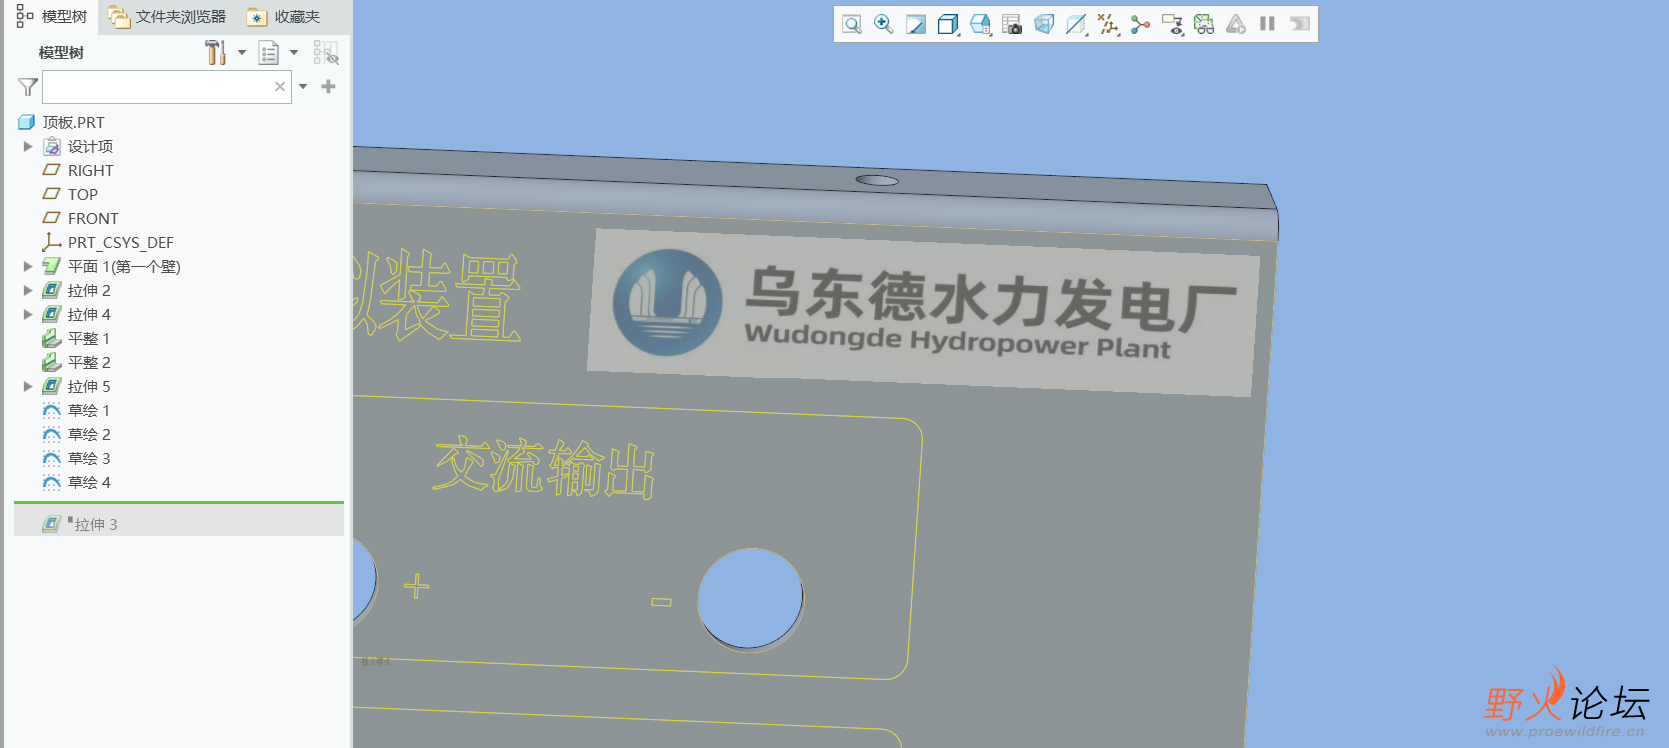Switch to the 文件夹浏览器 tab
Screen dimensions: 1669x748
pos(167,17)
